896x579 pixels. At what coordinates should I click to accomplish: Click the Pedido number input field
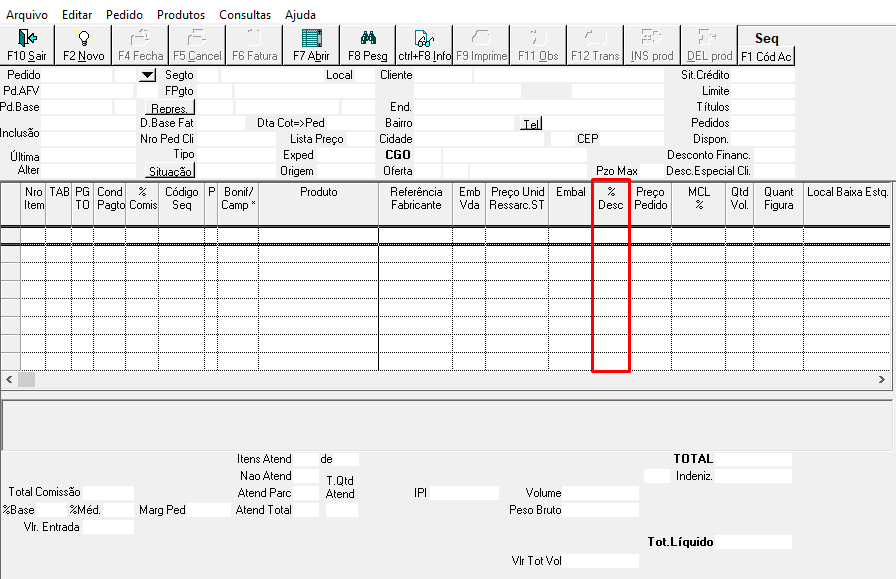click(77, 75)
